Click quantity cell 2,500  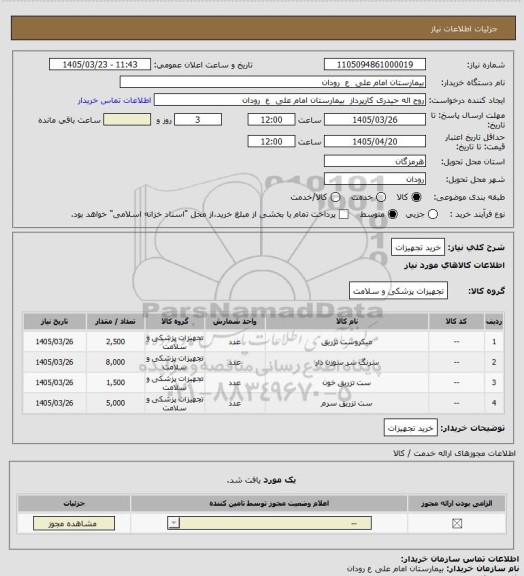(115, 342)
